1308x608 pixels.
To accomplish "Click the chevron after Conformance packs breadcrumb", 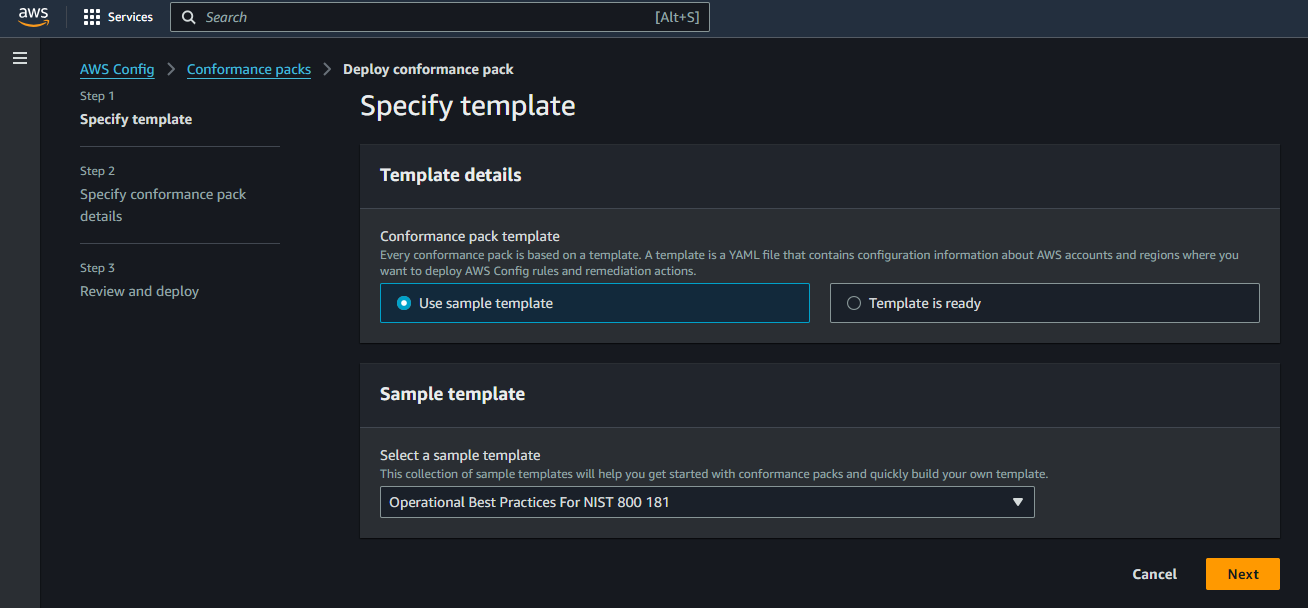I will click(327, 69).
